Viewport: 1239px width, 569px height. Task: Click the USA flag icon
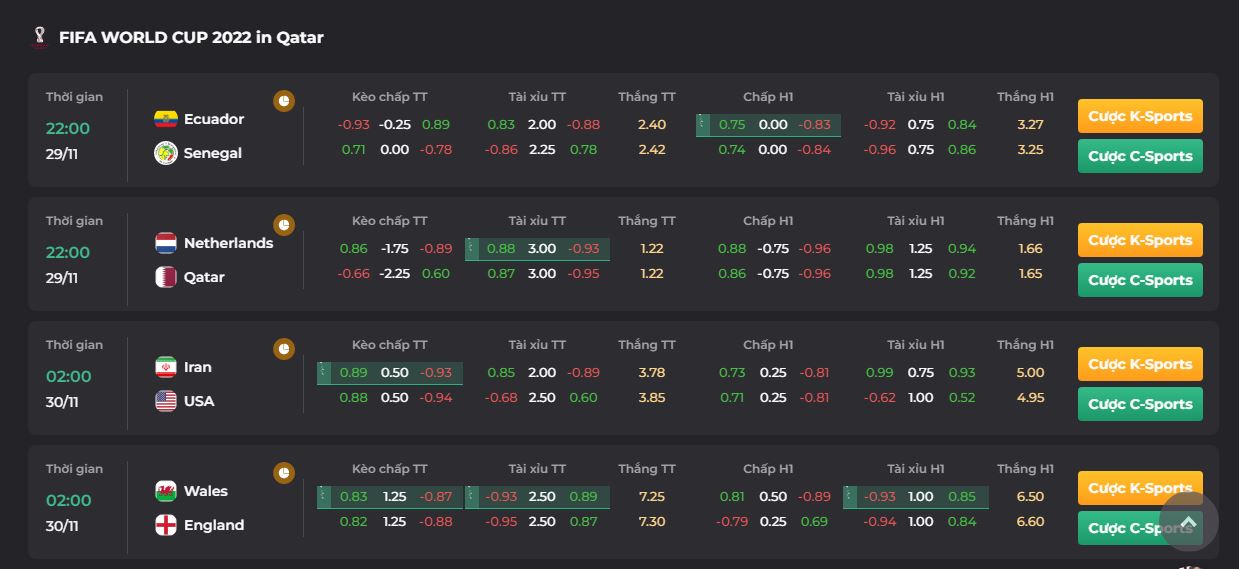click(166, 401)
